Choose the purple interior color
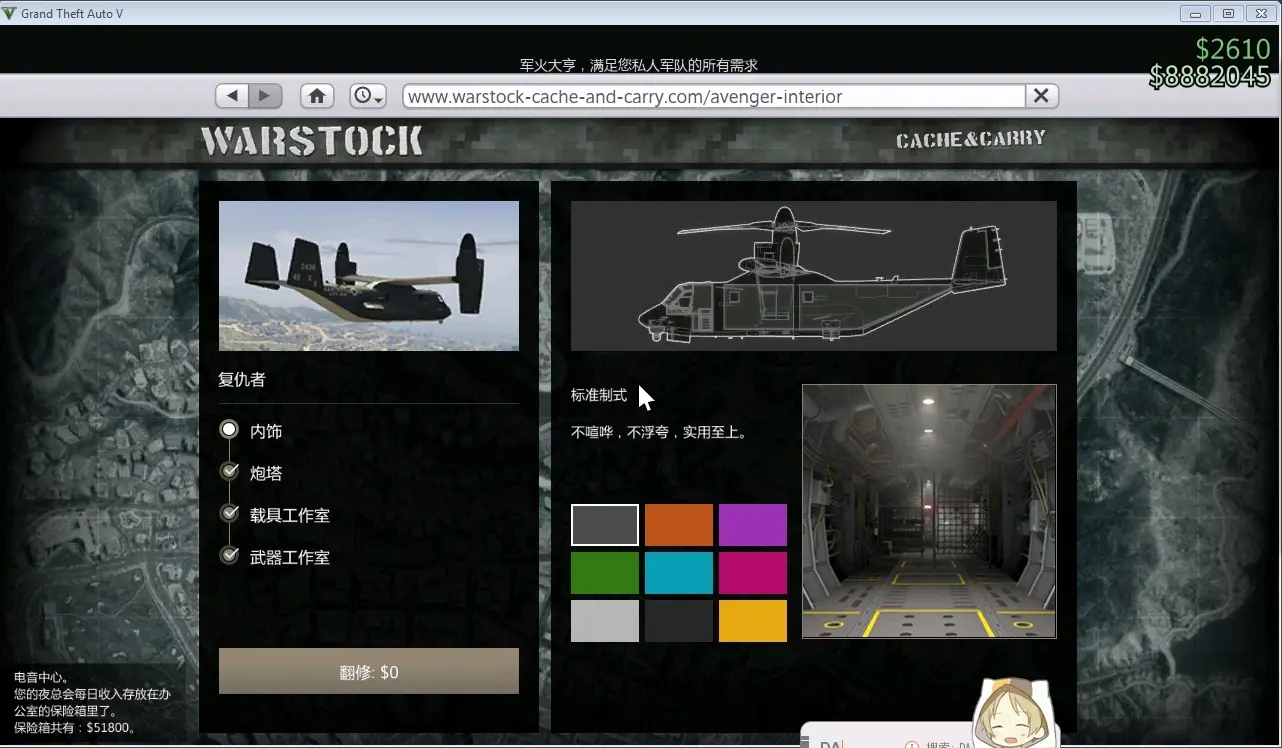 click(x=753, y=525)
